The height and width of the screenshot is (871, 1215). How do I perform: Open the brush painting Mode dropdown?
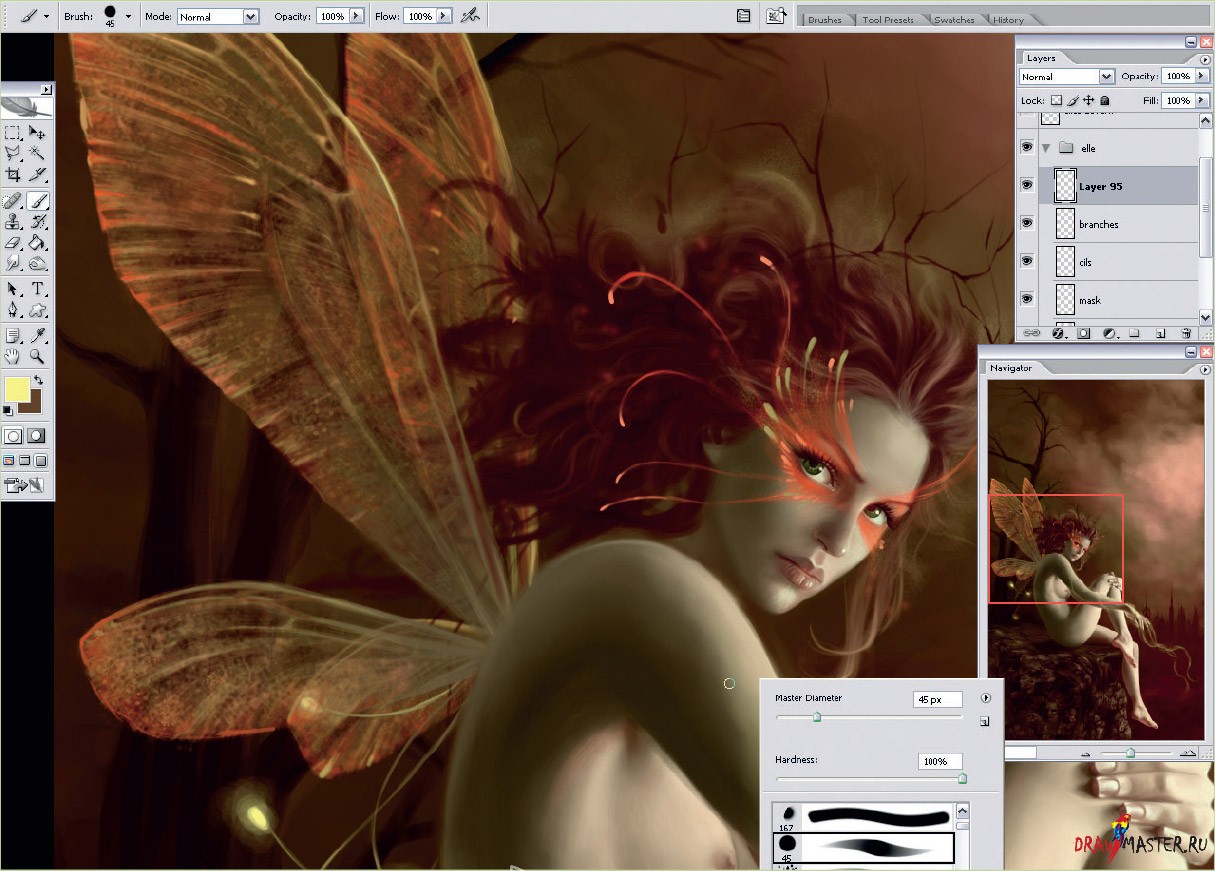[x=250, y=16]
